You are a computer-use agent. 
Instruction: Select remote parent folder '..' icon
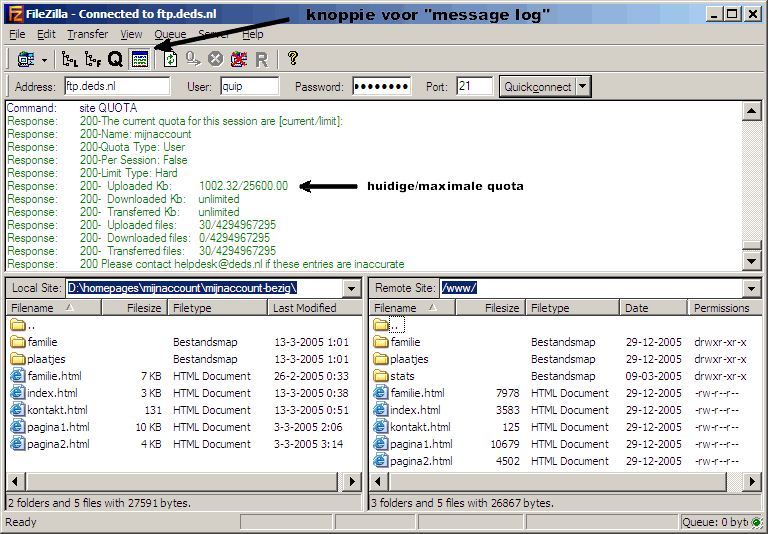pyautogui.click(x=381, y=325)
